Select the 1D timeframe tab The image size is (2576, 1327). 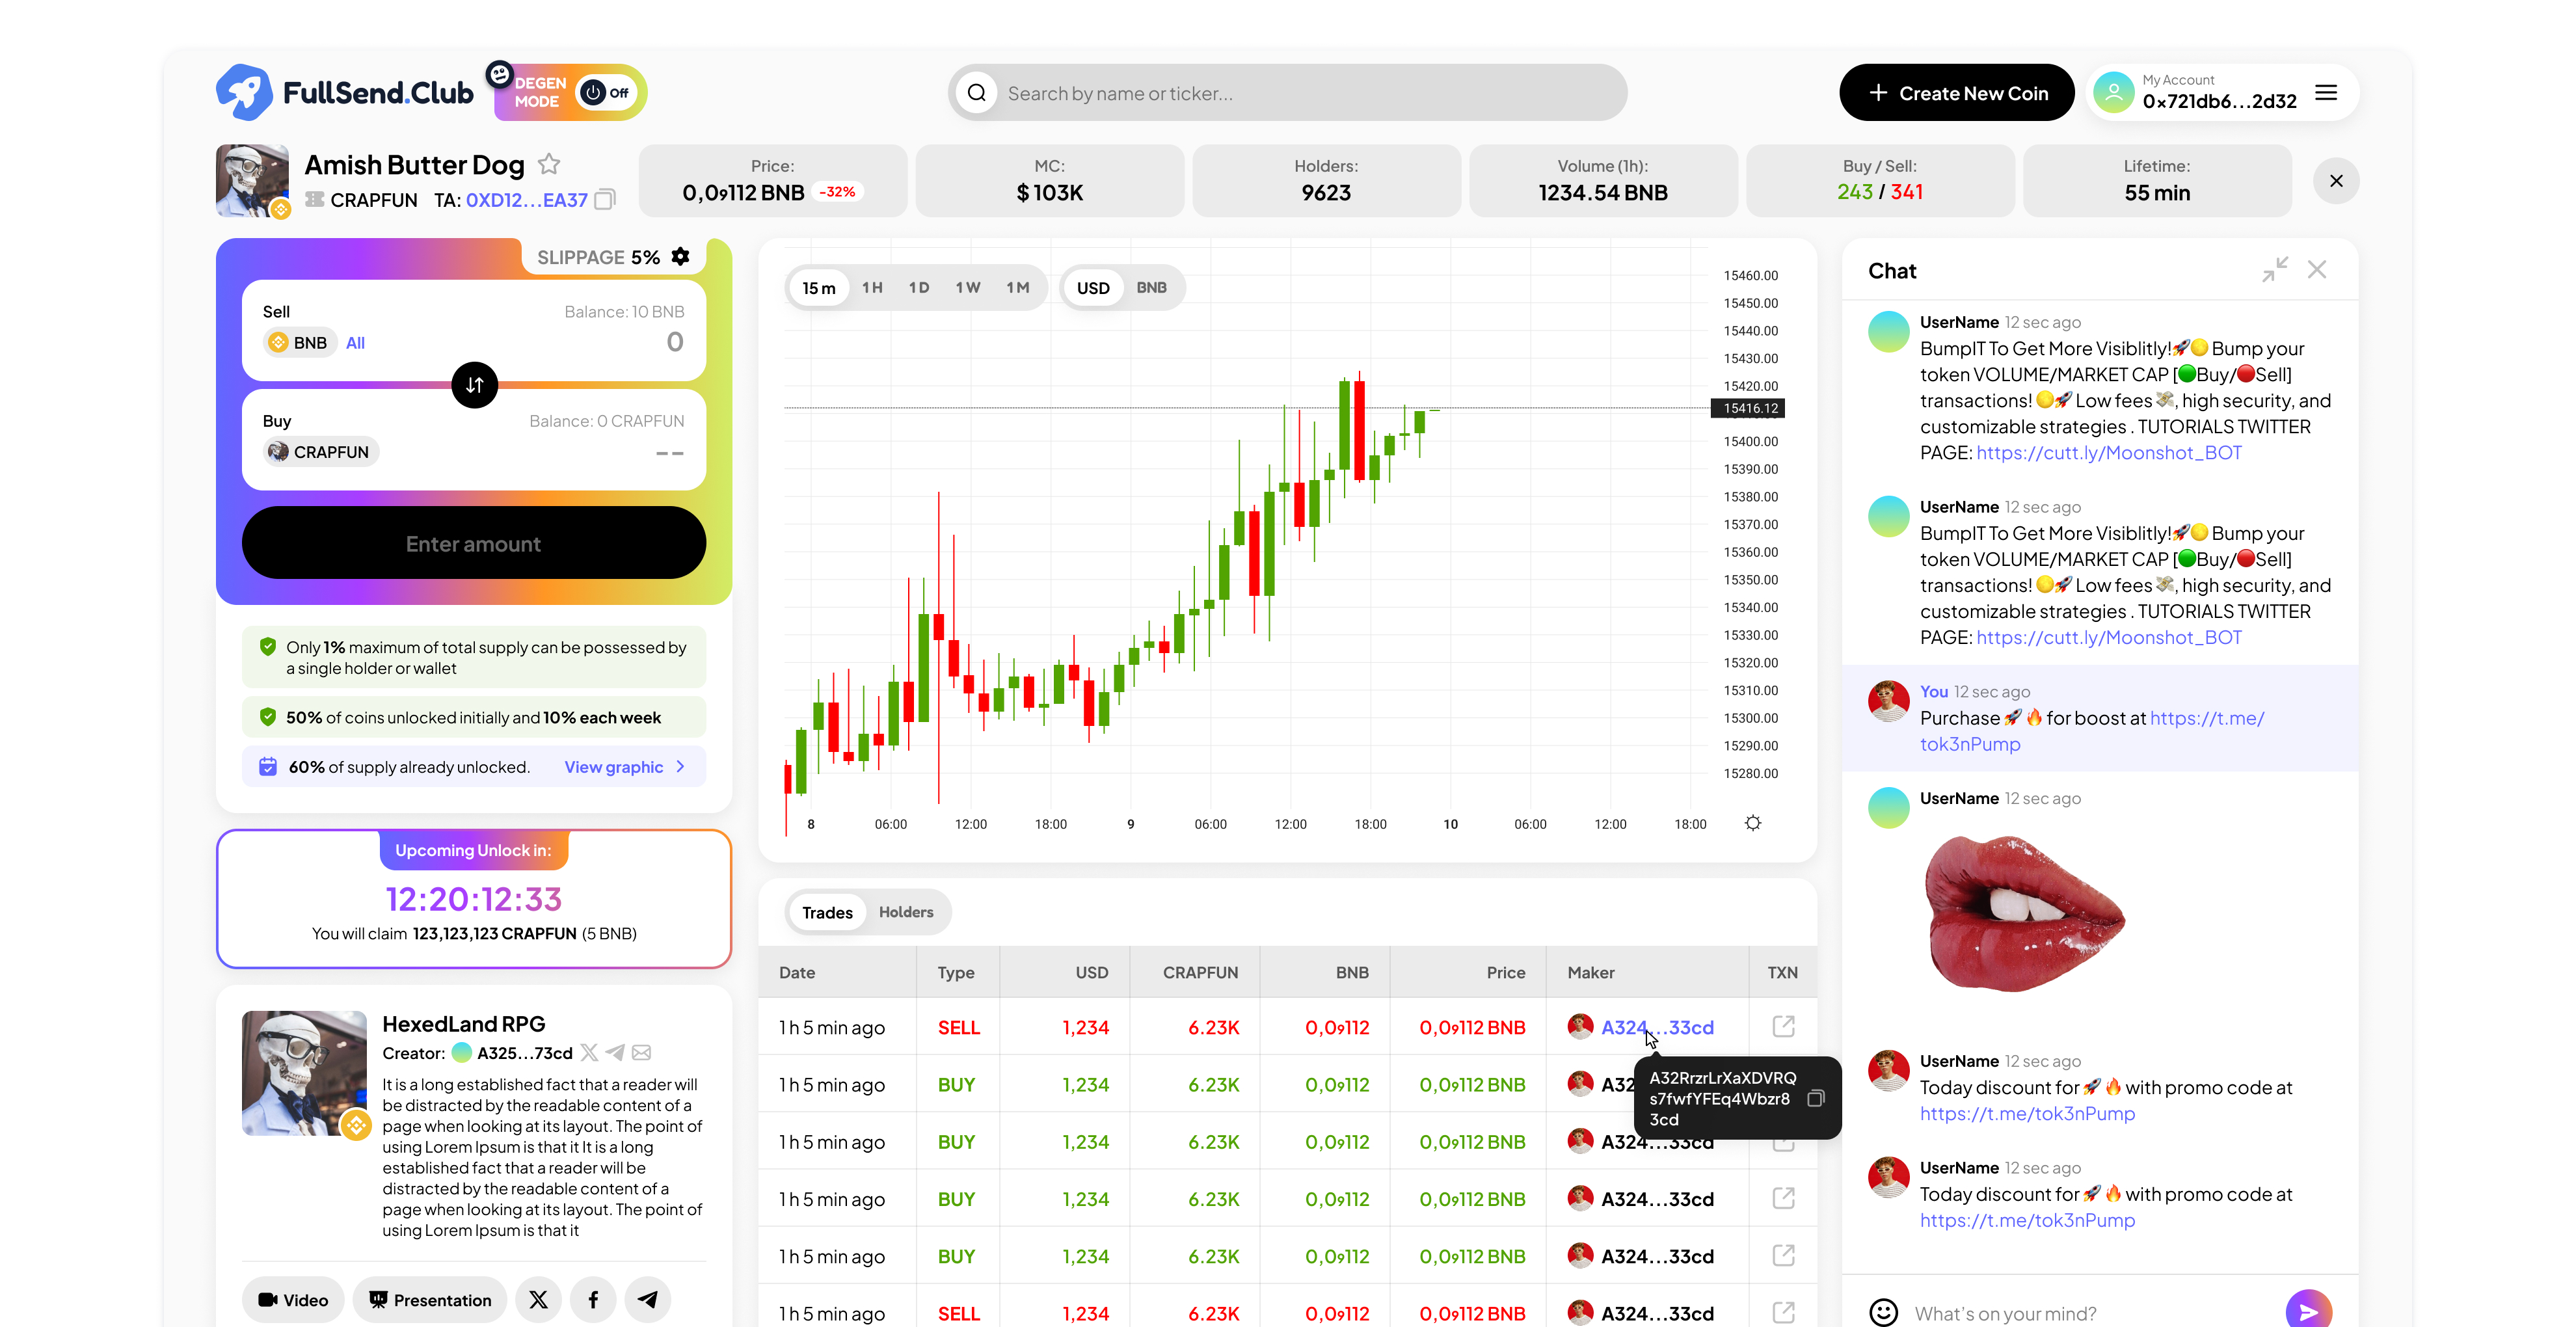[x=919, y=288]
